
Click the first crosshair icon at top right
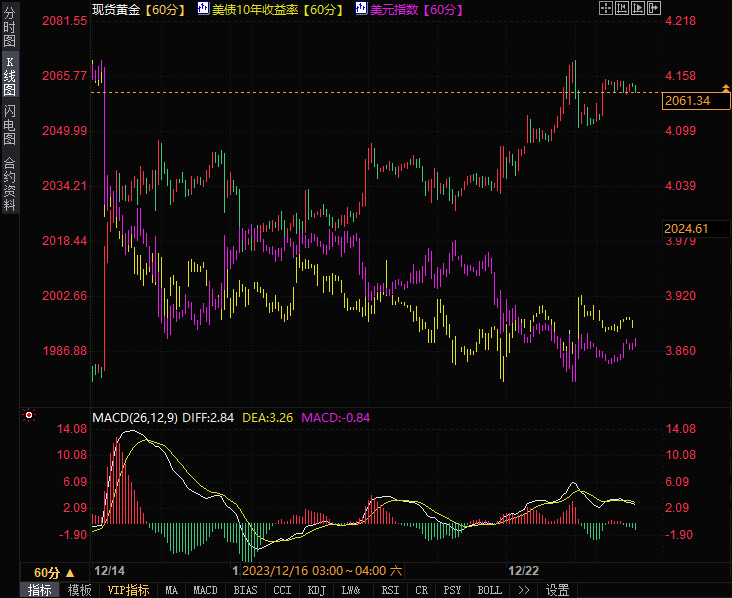pos(605,8)
